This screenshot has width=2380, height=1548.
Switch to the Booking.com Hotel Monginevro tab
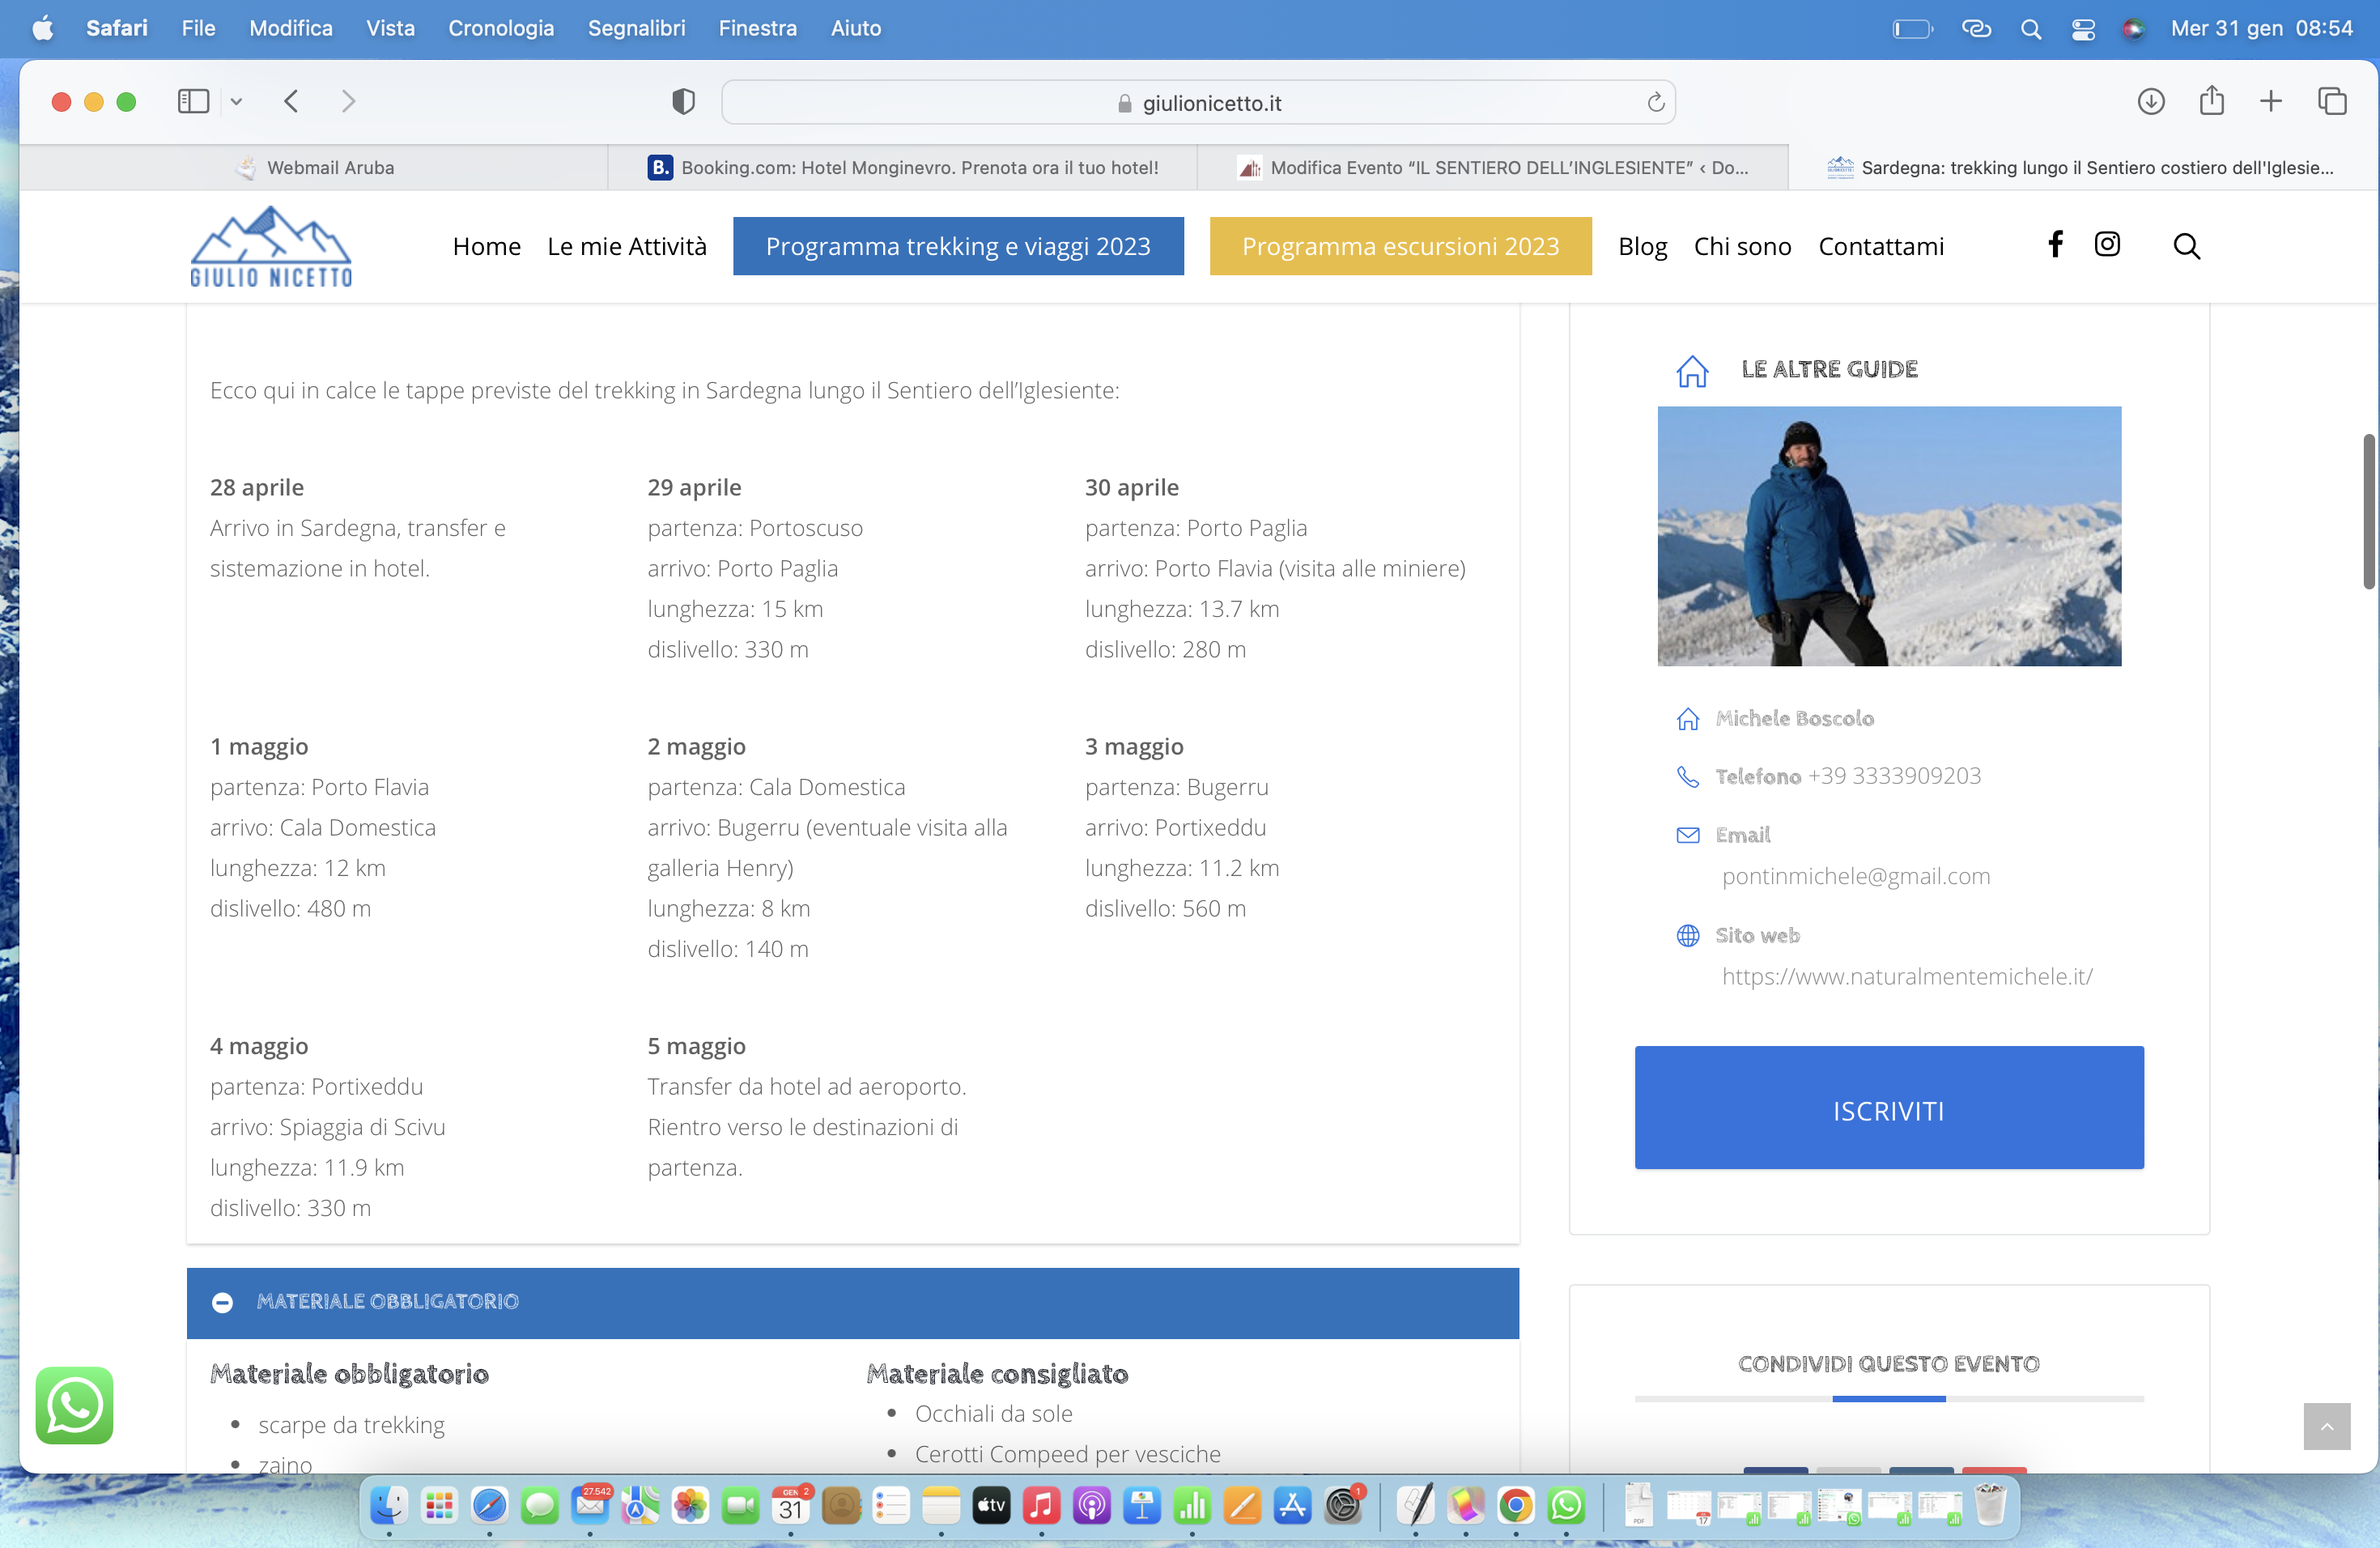(902, 167)
